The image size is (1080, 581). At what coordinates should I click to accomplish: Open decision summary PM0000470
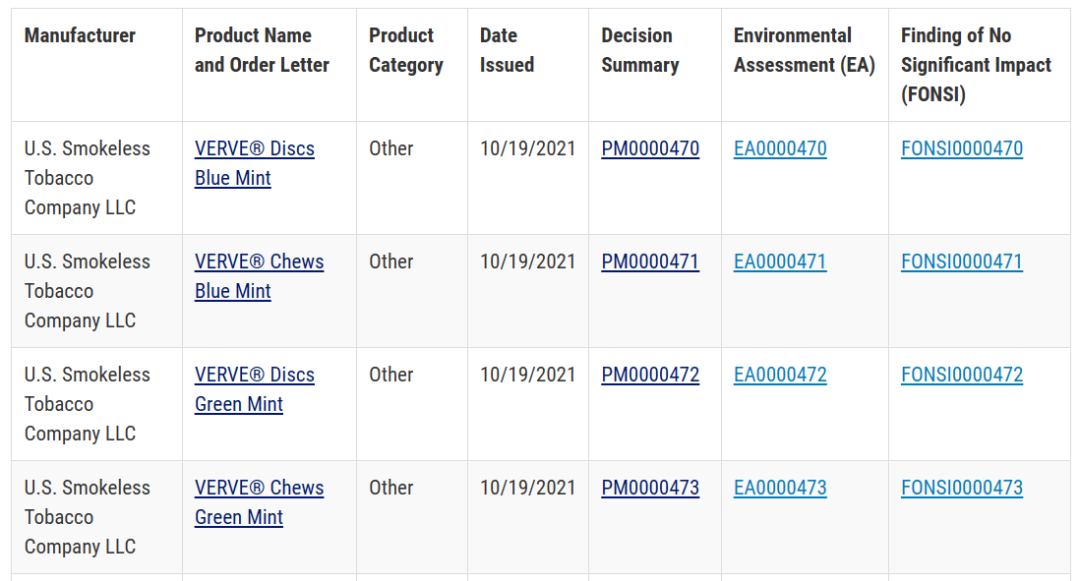(650, 149)
